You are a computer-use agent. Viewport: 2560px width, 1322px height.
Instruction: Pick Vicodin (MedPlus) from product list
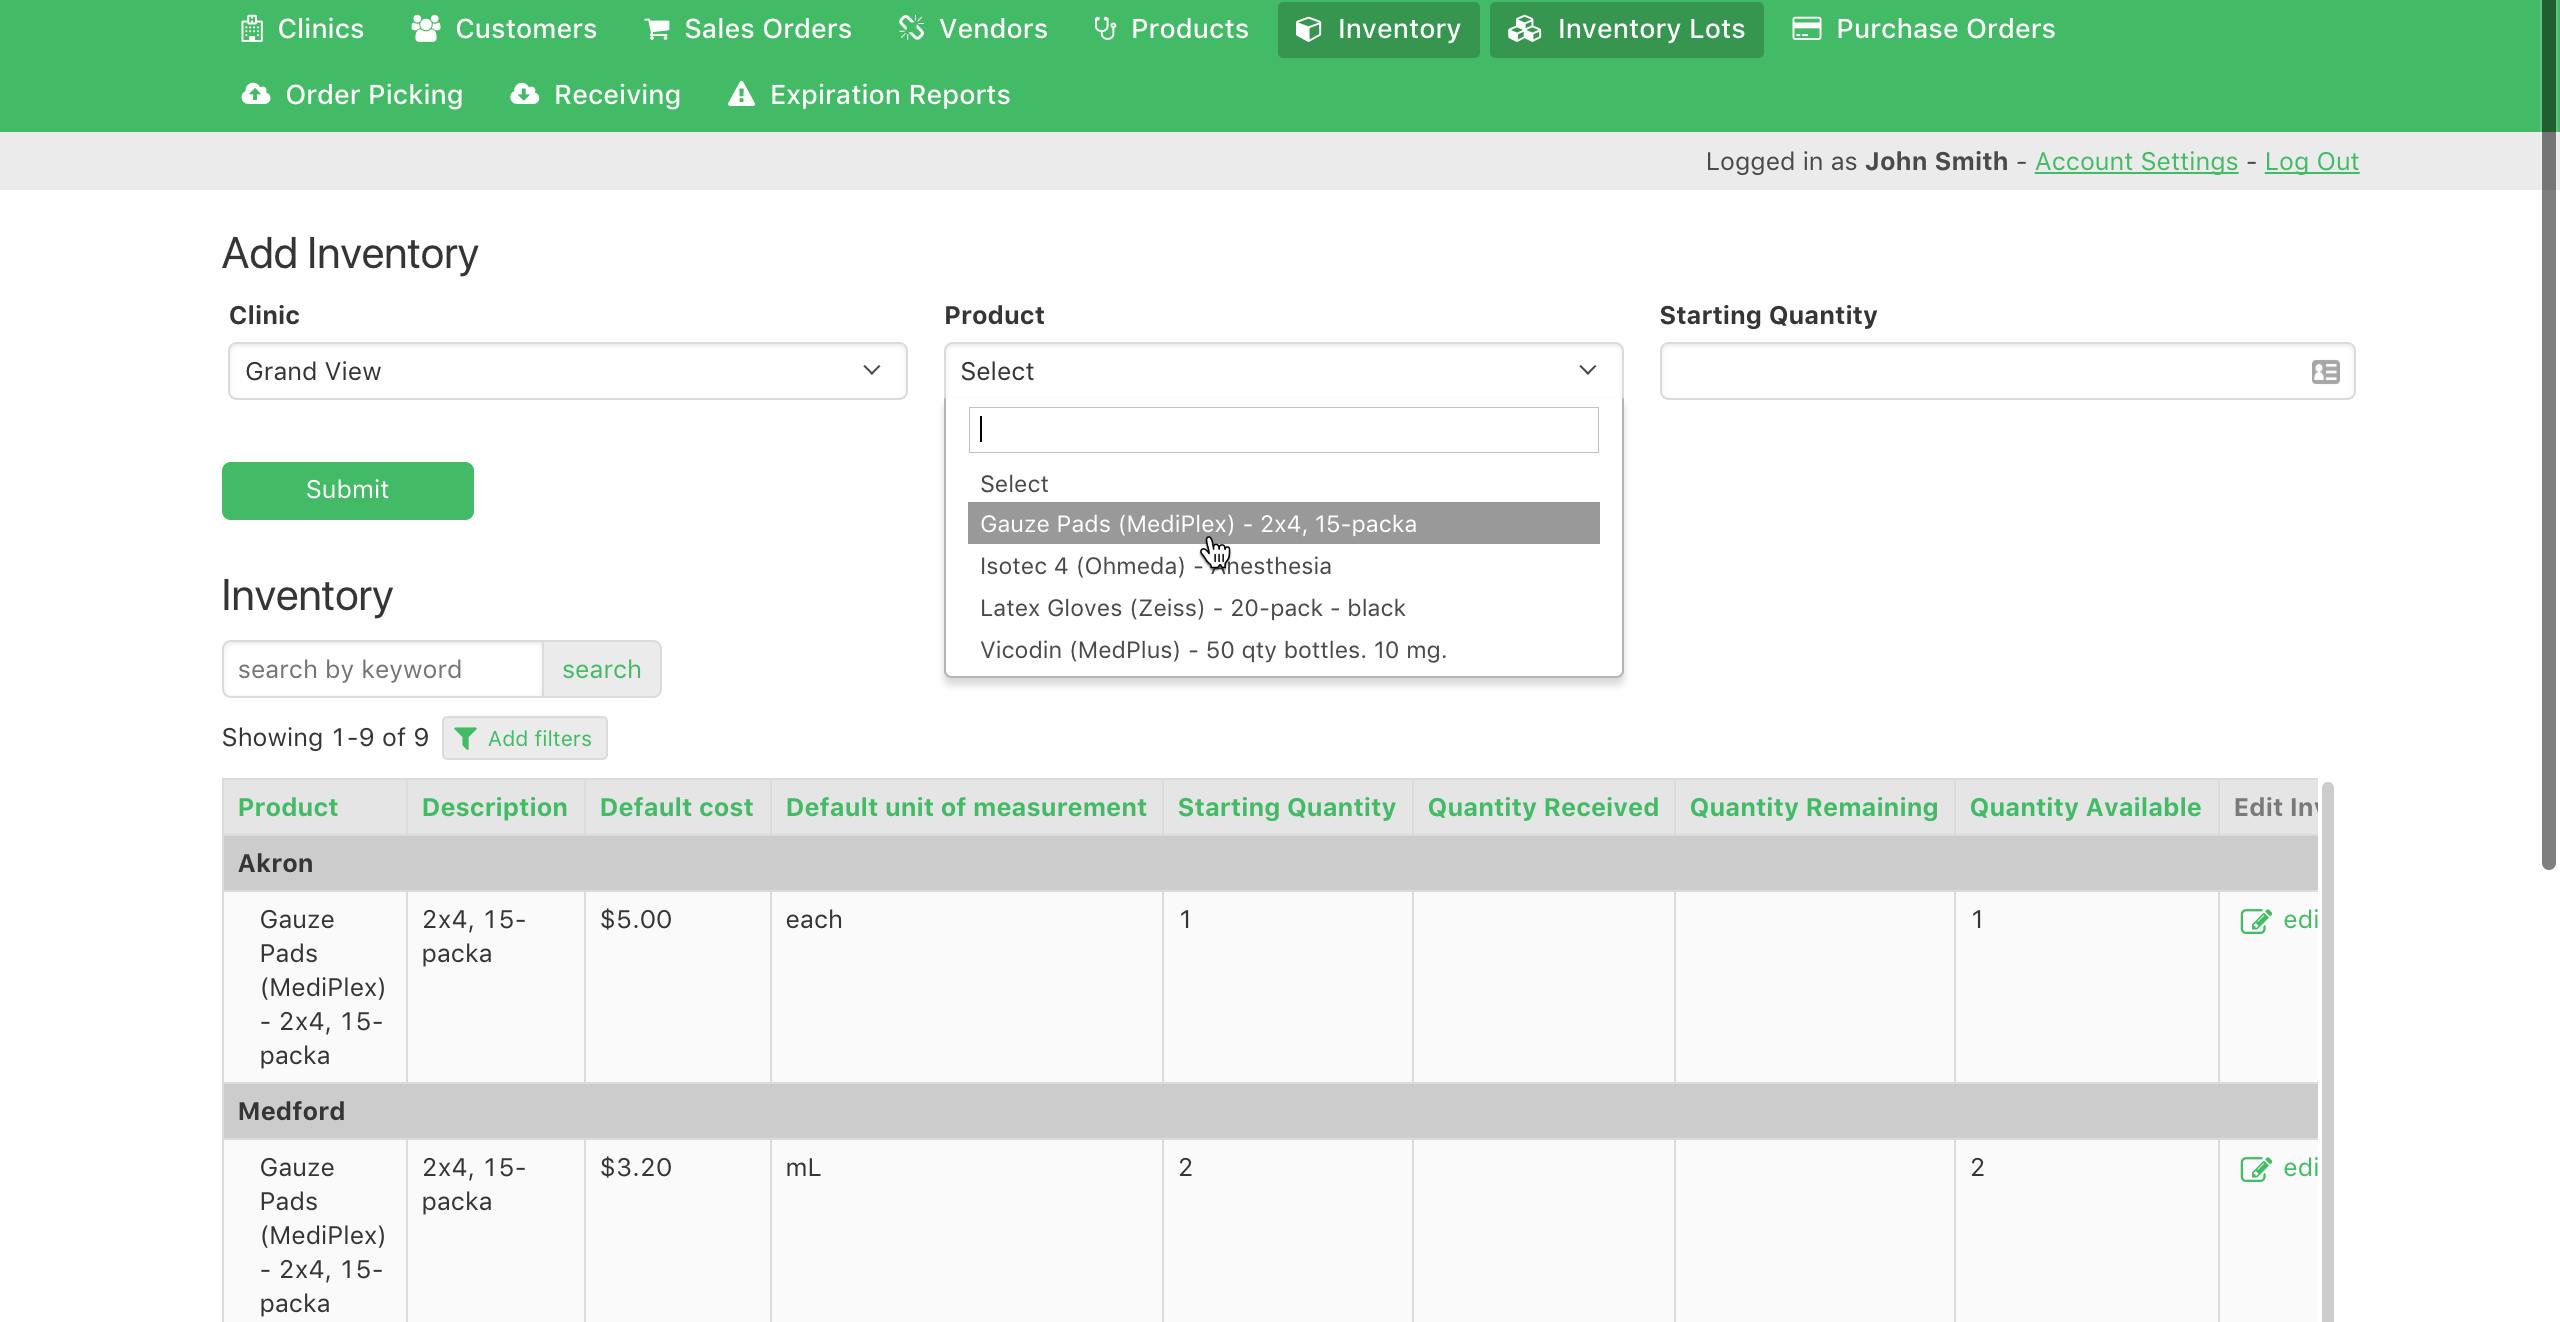(1213, 650)
